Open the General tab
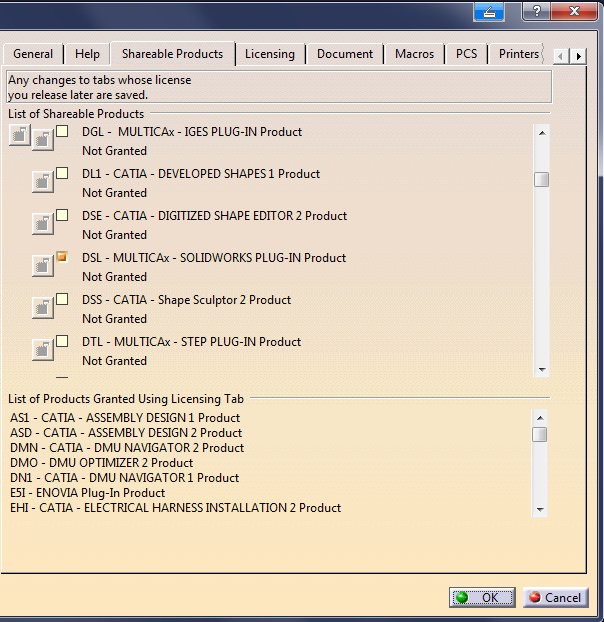This screenshot has height=622, width=604. coord(33,54)
